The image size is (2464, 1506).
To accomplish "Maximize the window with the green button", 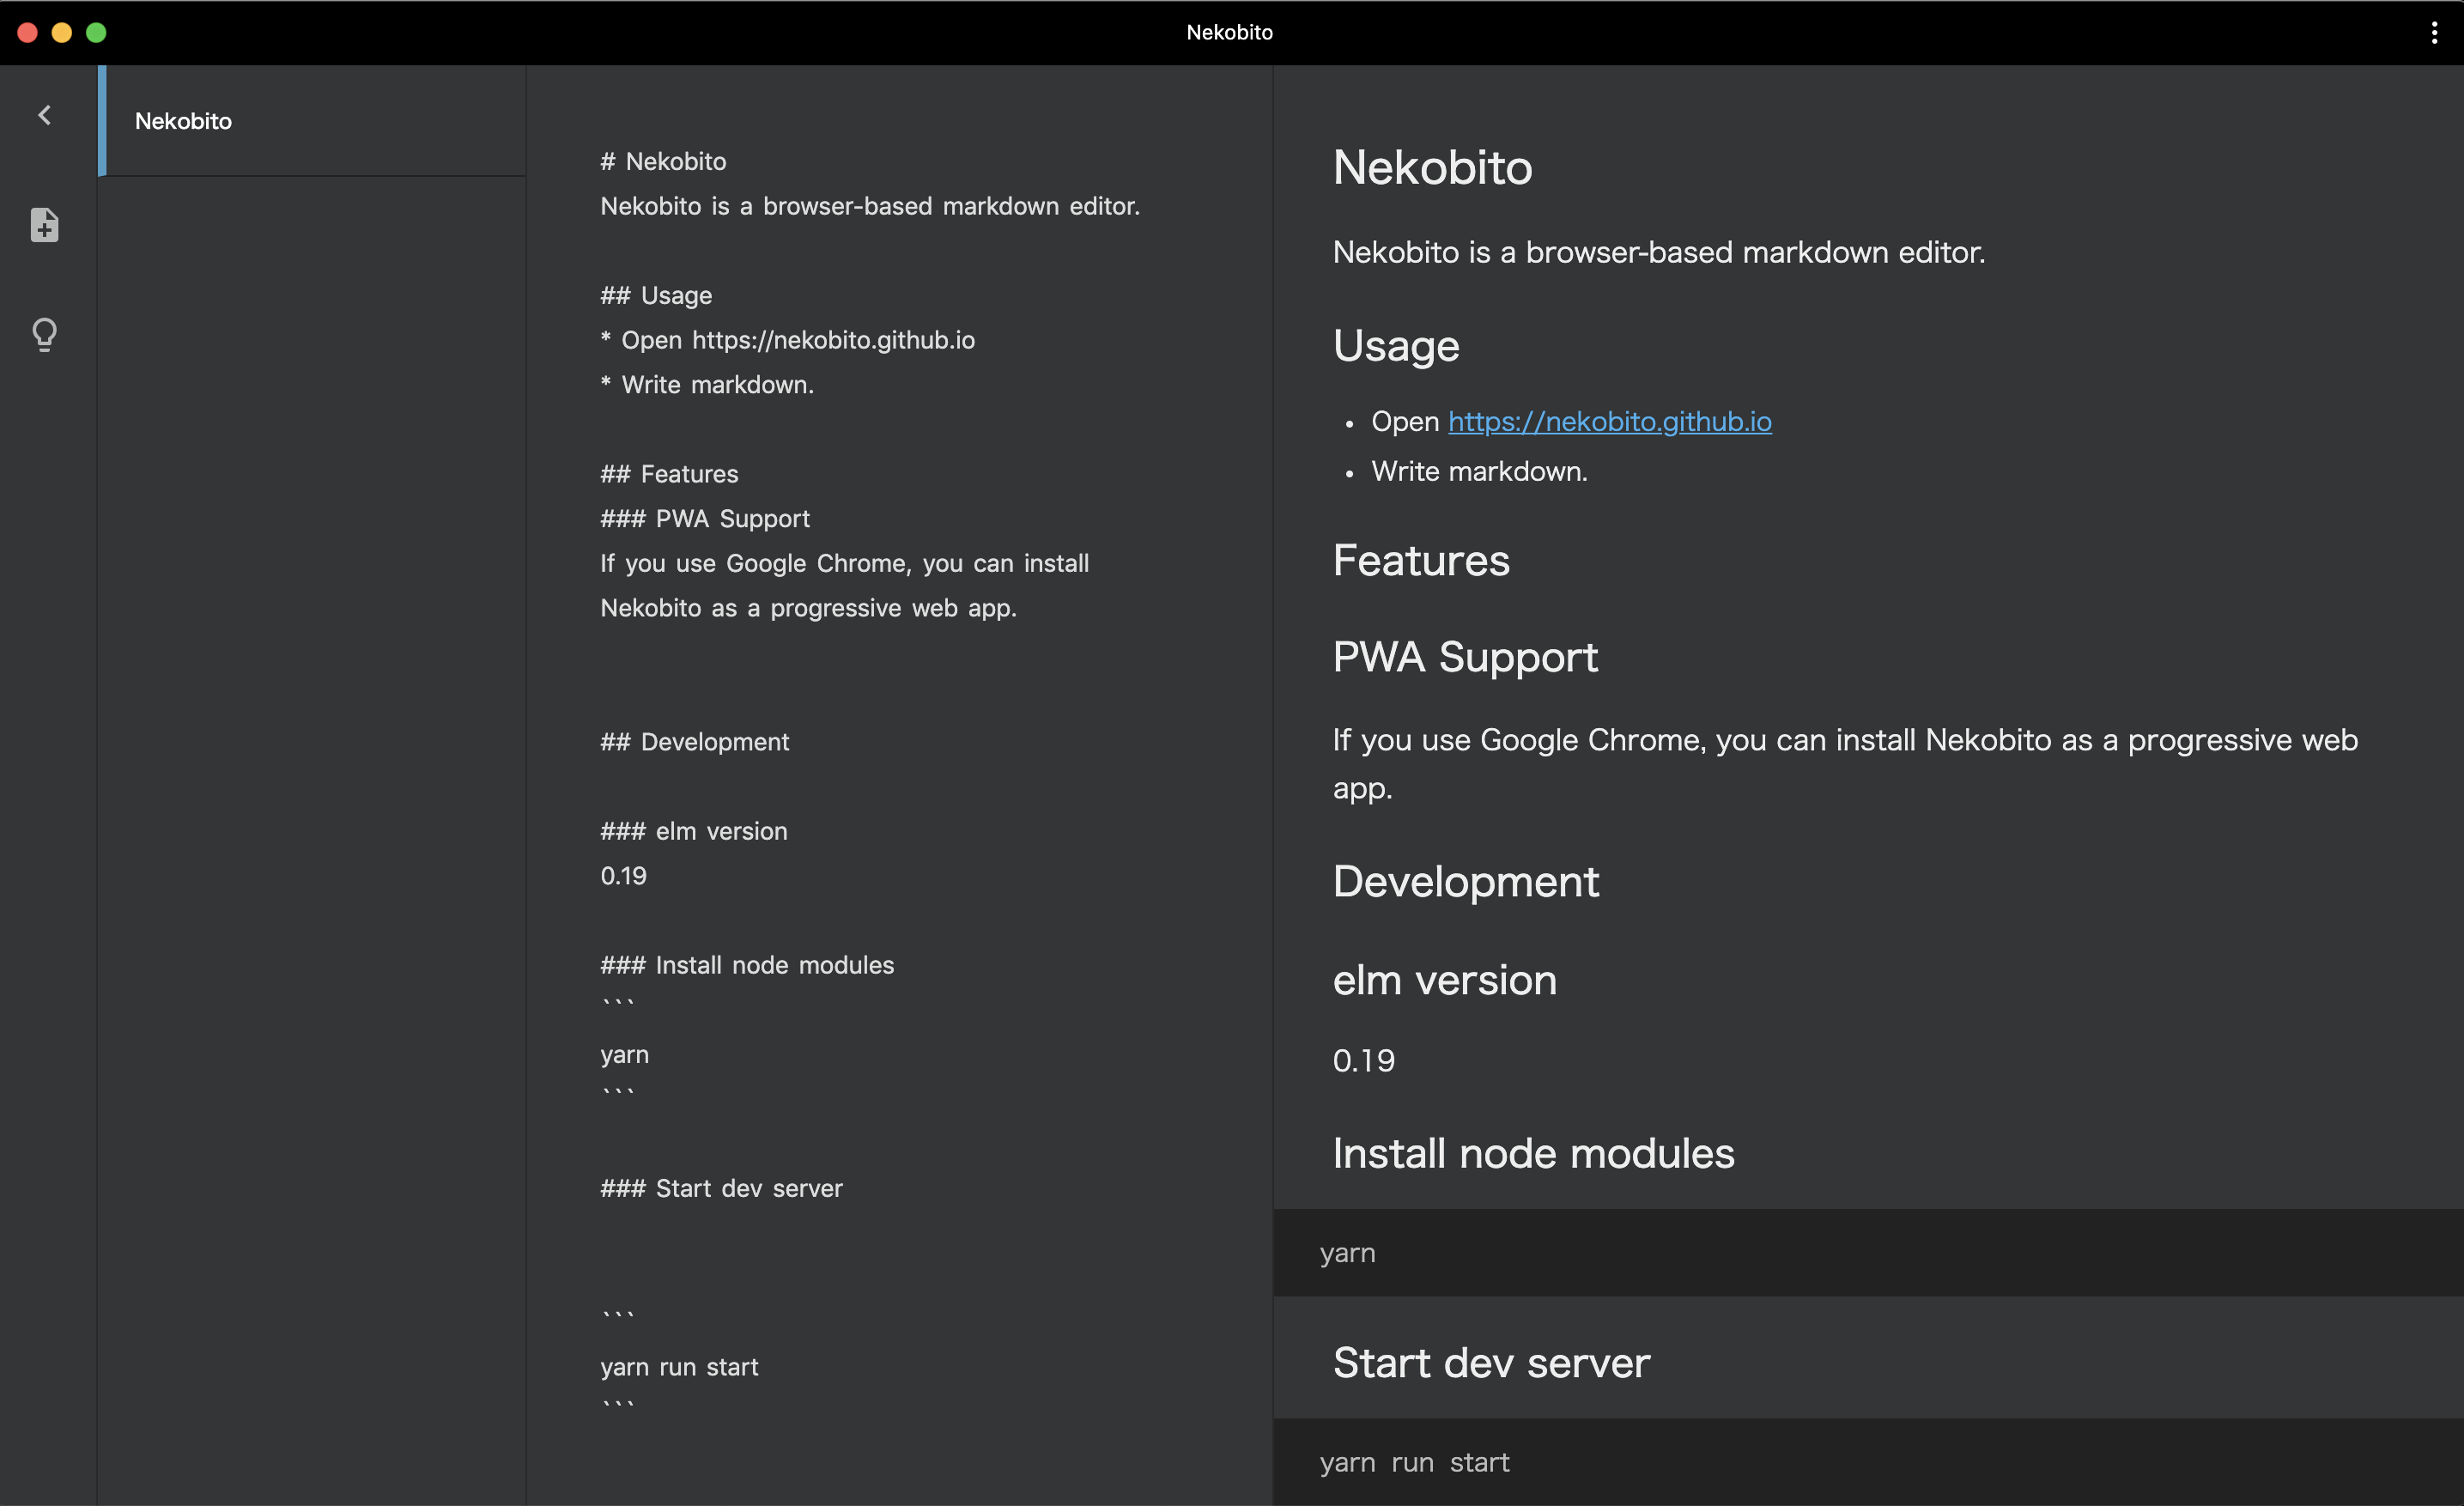I will (96, 33).
